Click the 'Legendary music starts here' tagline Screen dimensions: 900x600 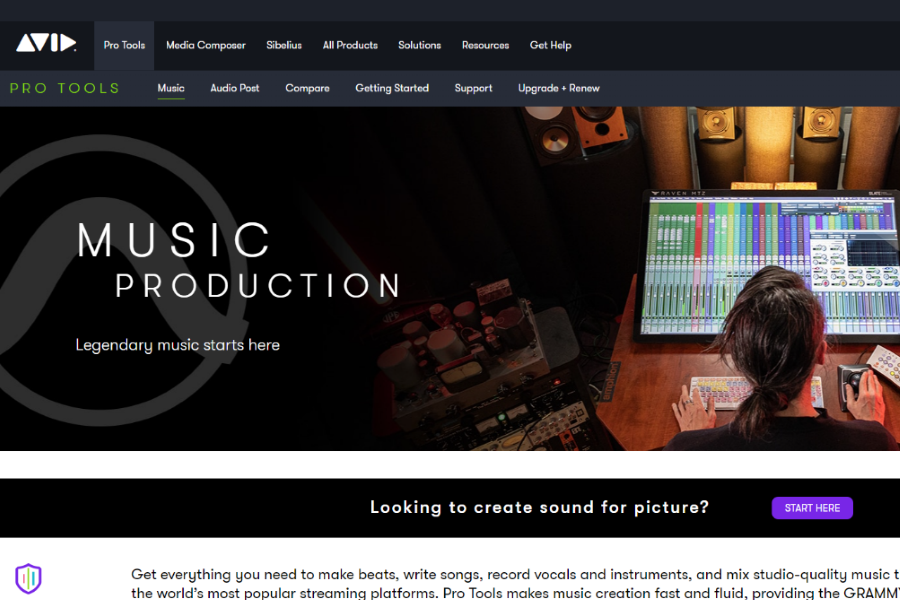(177, 345)
